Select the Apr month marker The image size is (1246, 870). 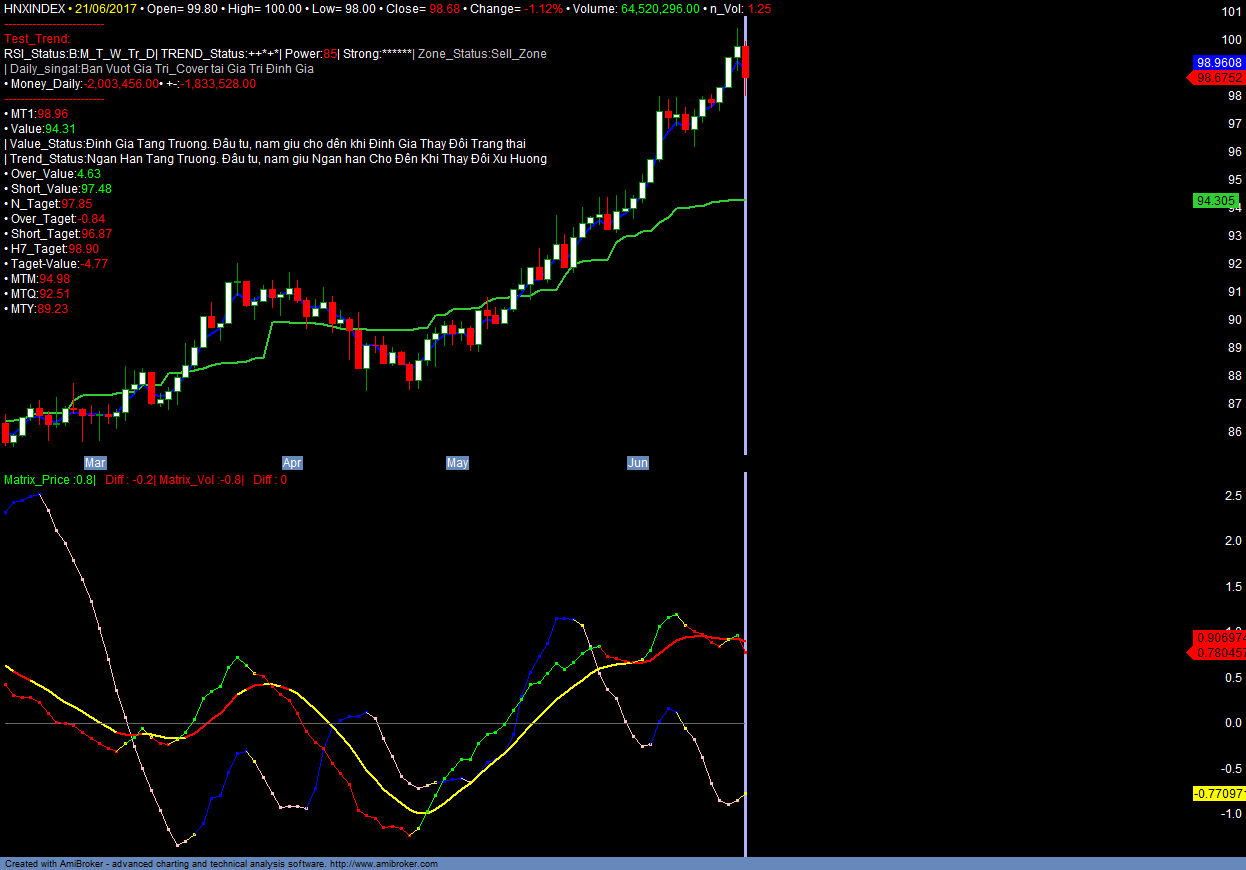pos(292,463)
